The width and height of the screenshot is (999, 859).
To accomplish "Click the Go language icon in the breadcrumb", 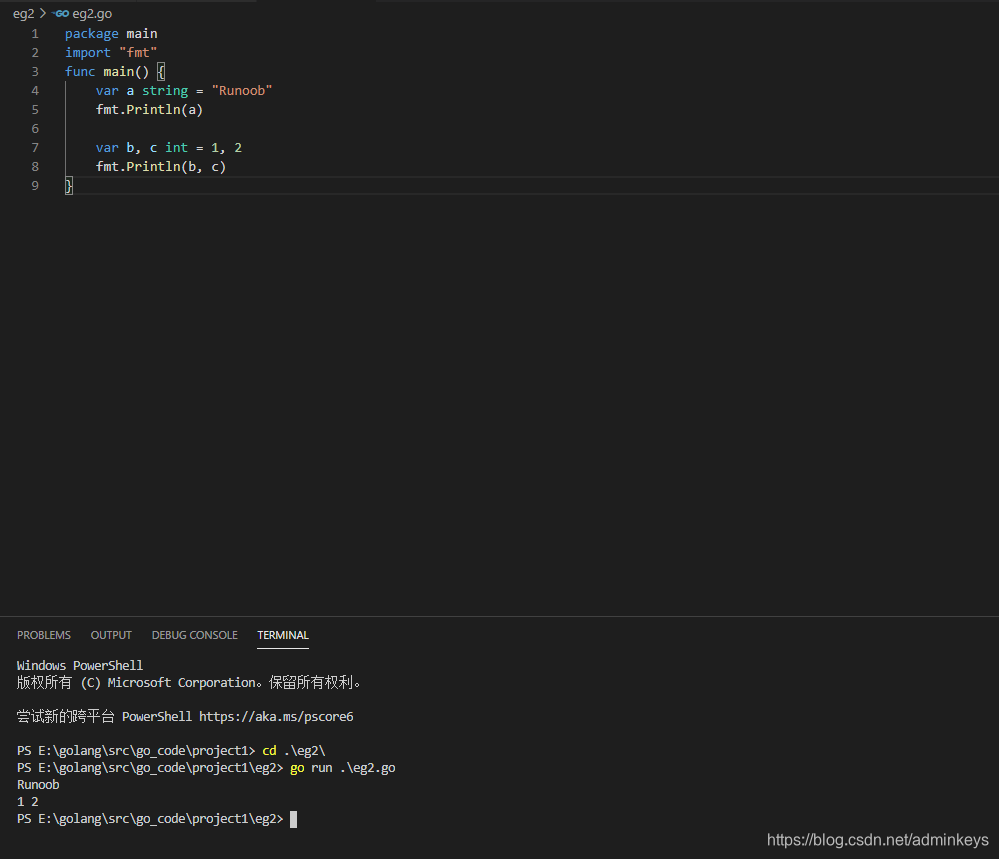I will pyautogui.click(x=62, y=14).
